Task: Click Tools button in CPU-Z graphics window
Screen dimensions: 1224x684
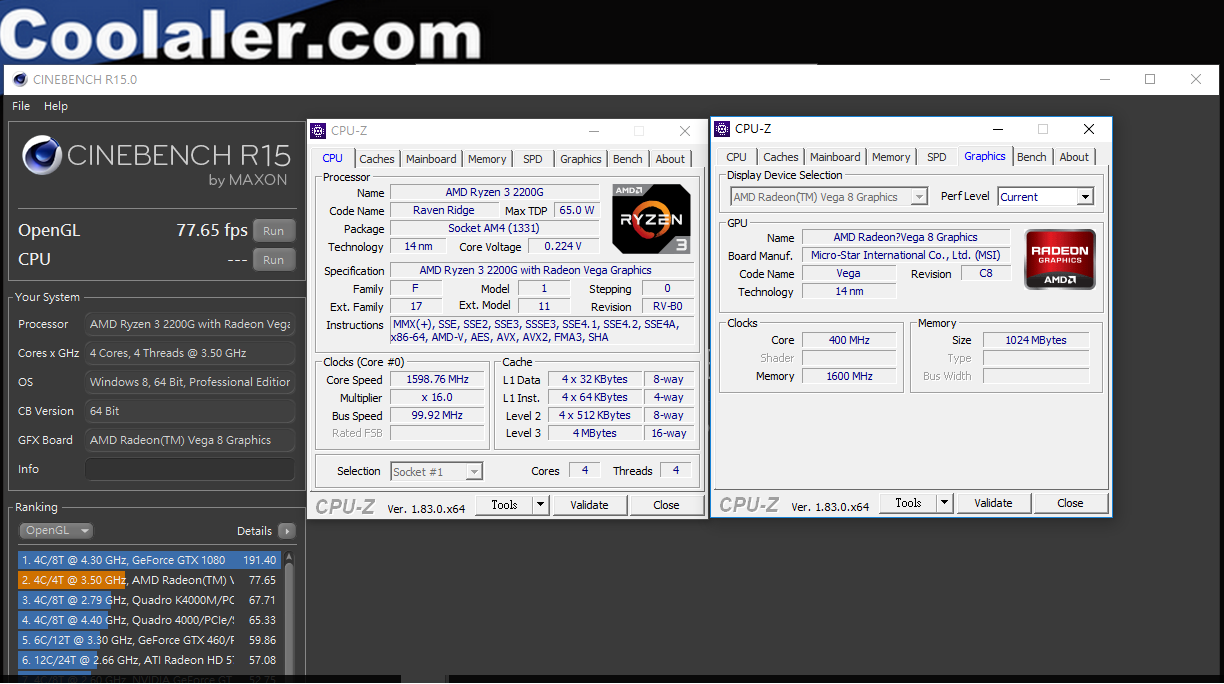Action: tap(908, 503)
